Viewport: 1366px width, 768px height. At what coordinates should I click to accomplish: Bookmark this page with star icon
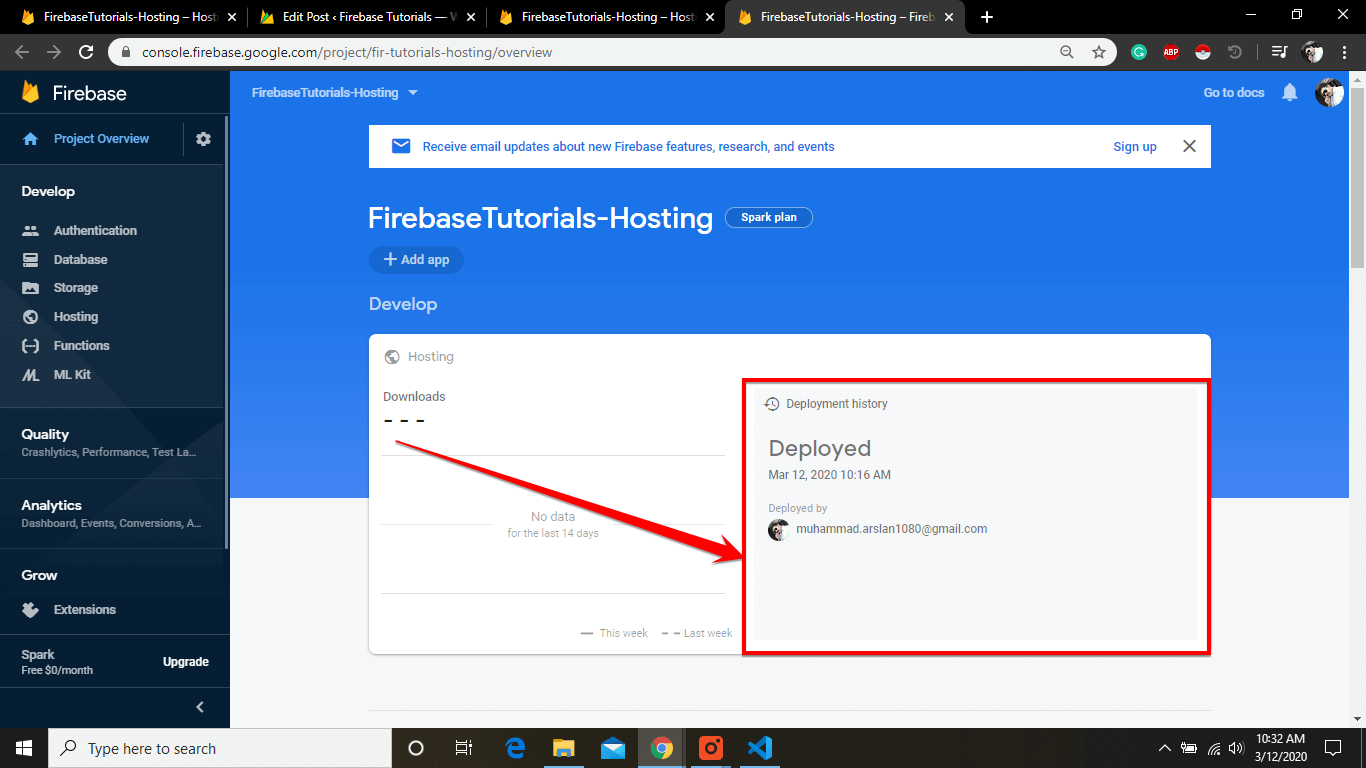tap(1099, 52)
